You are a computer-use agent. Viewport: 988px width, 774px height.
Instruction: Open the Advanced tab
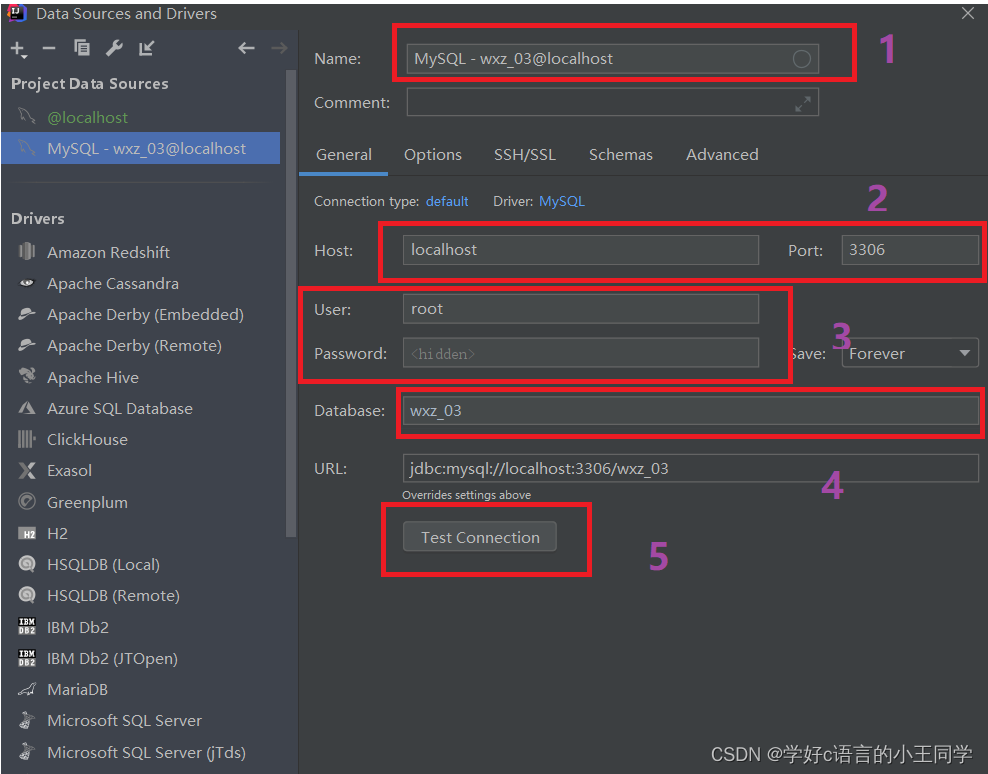(722, 155)
